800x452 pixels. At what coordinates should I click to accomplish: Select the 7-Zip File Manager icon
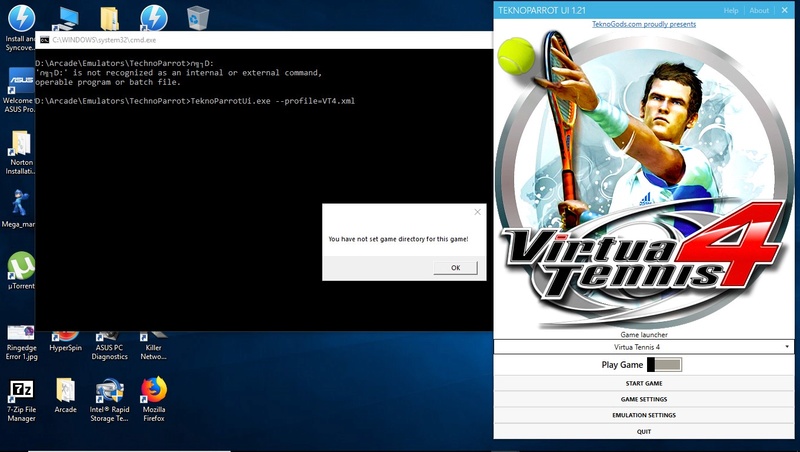[x=21, y=400]
